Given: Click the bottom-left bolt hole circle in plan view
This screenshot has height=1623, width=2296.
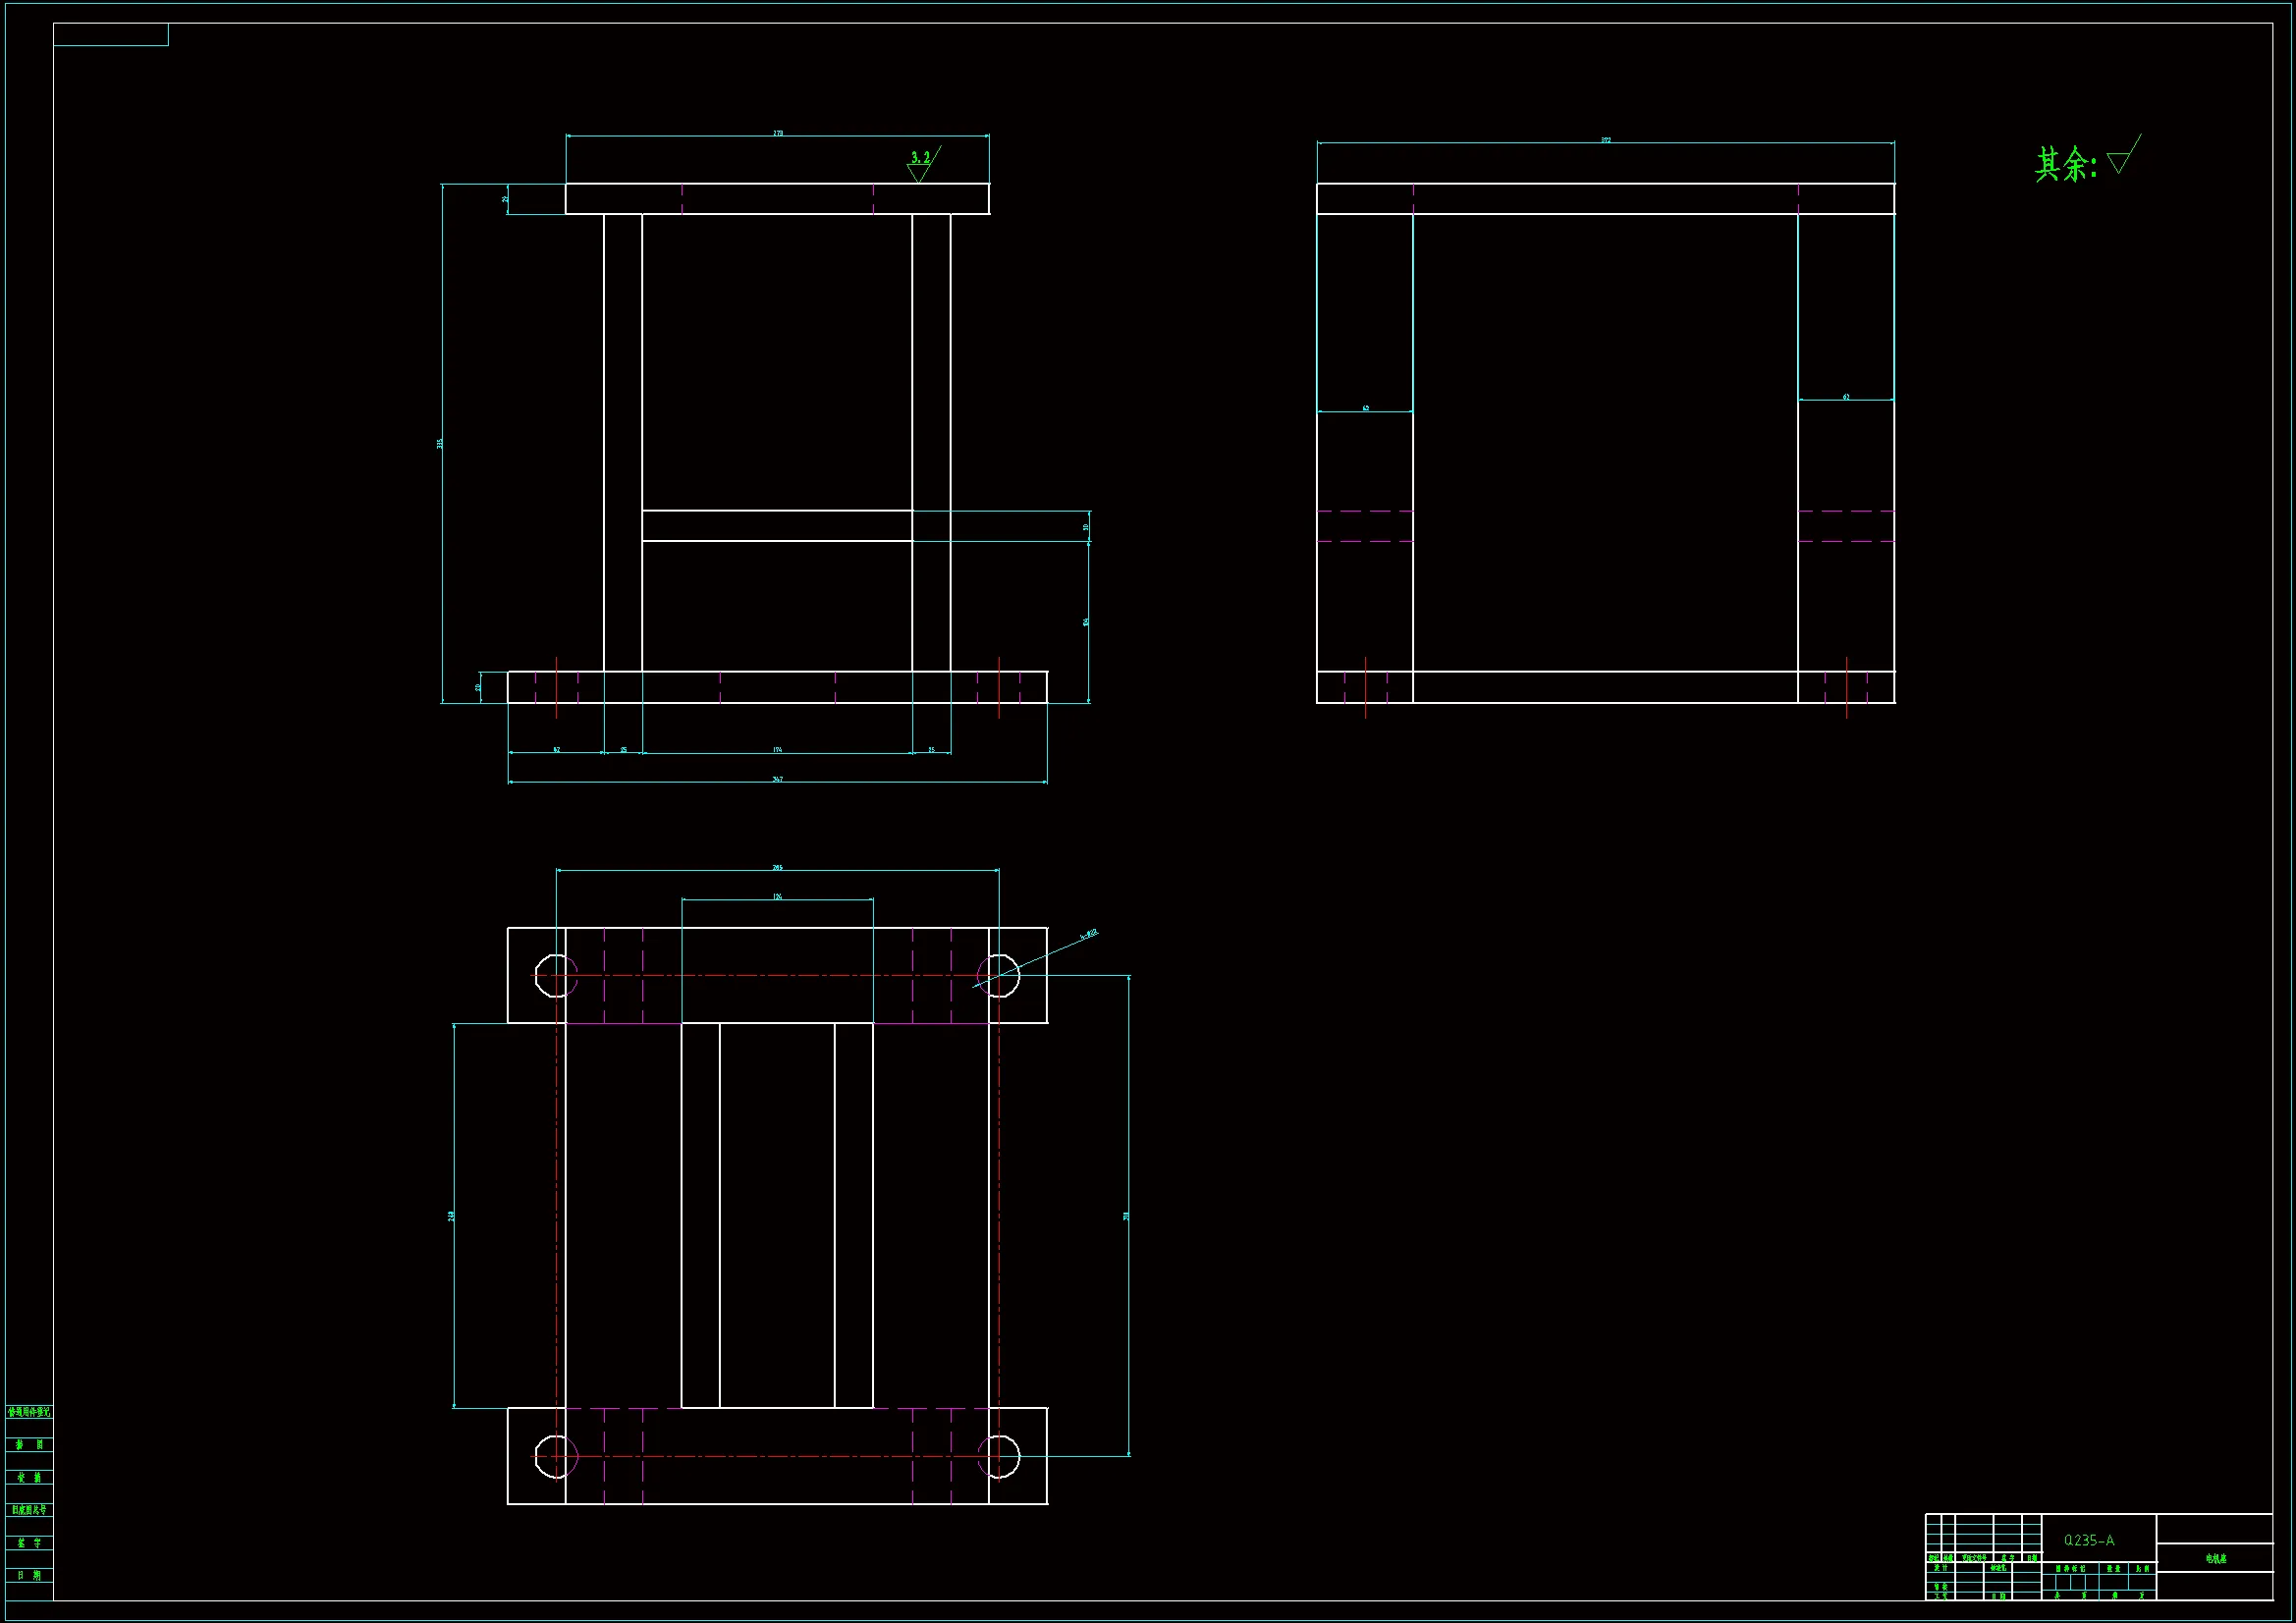Looking at the screenshot, I should tap(556, 1457).
